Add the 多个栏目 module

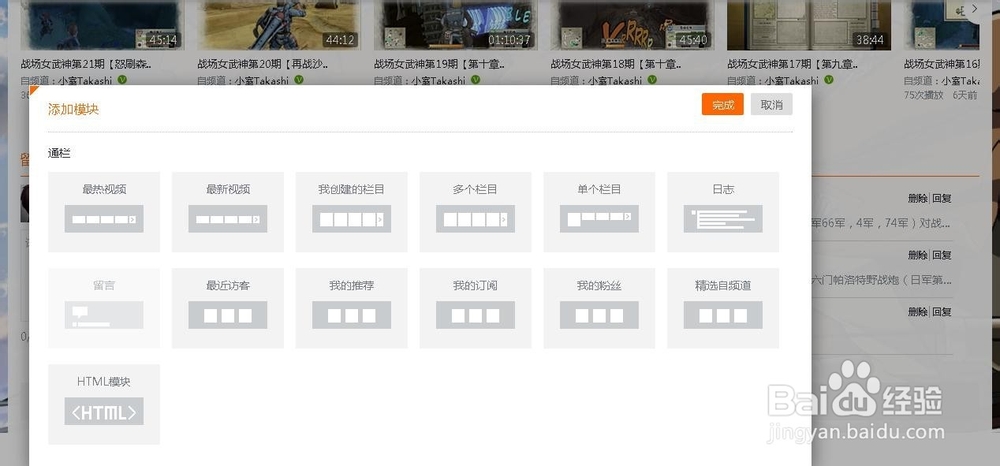pyautogui.click(x=475, y=212)
